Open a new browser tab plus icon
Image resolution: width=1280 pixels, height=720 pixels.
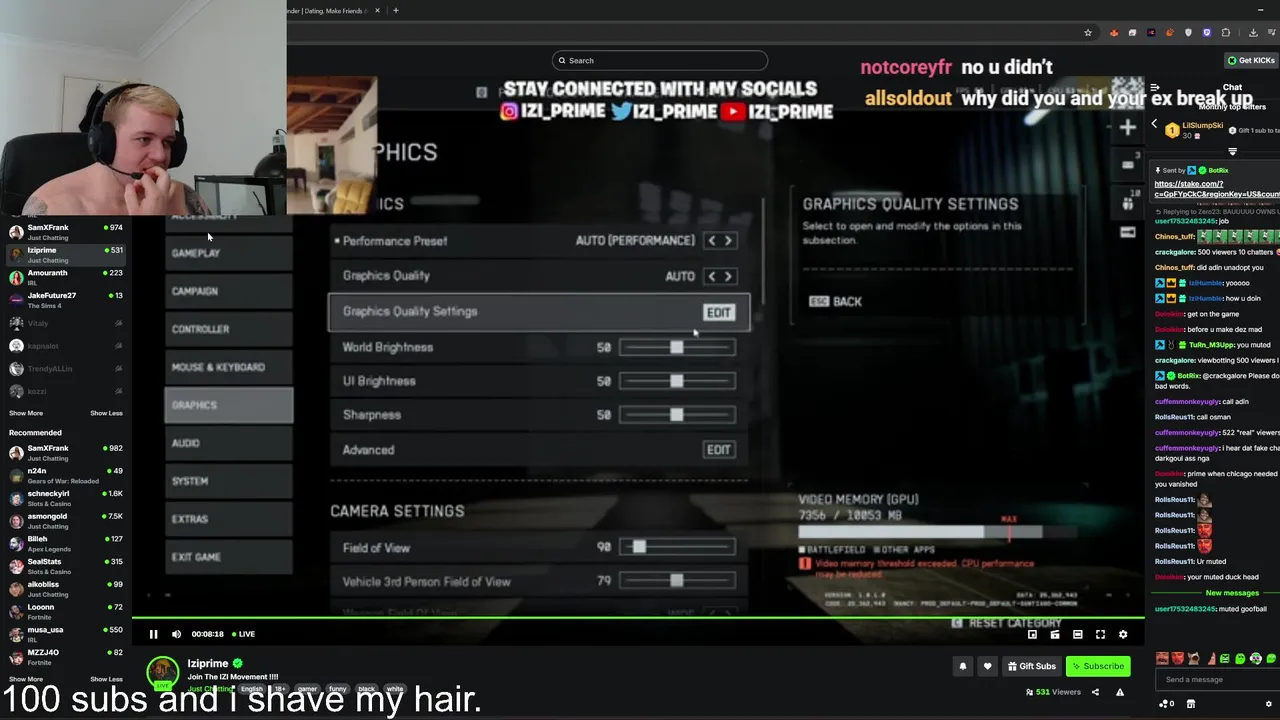click(x=396, y=11)
